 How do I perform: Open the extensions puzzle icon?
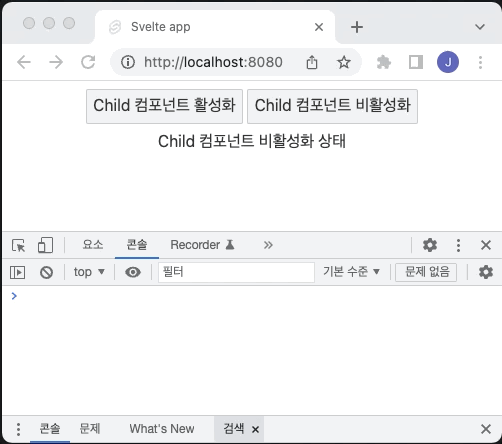point(383,62)
